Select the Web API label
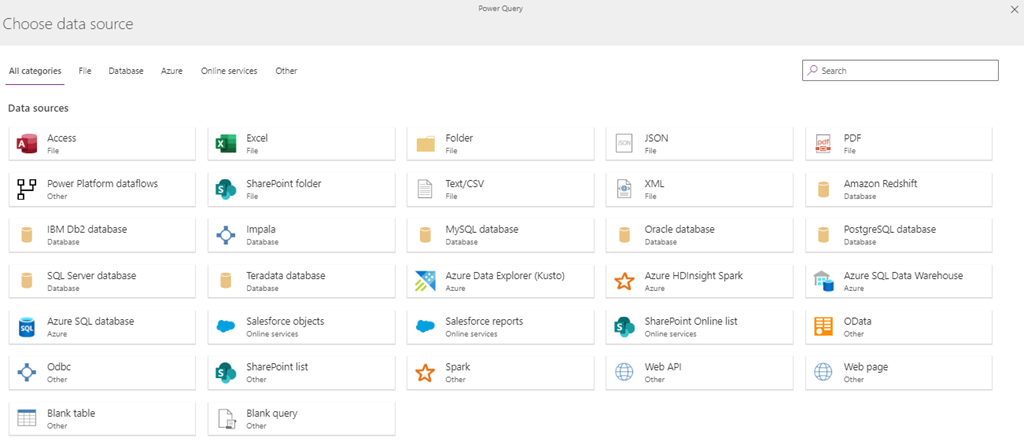The width and height of the screenshot is (1024, 445). coord(664,367)
